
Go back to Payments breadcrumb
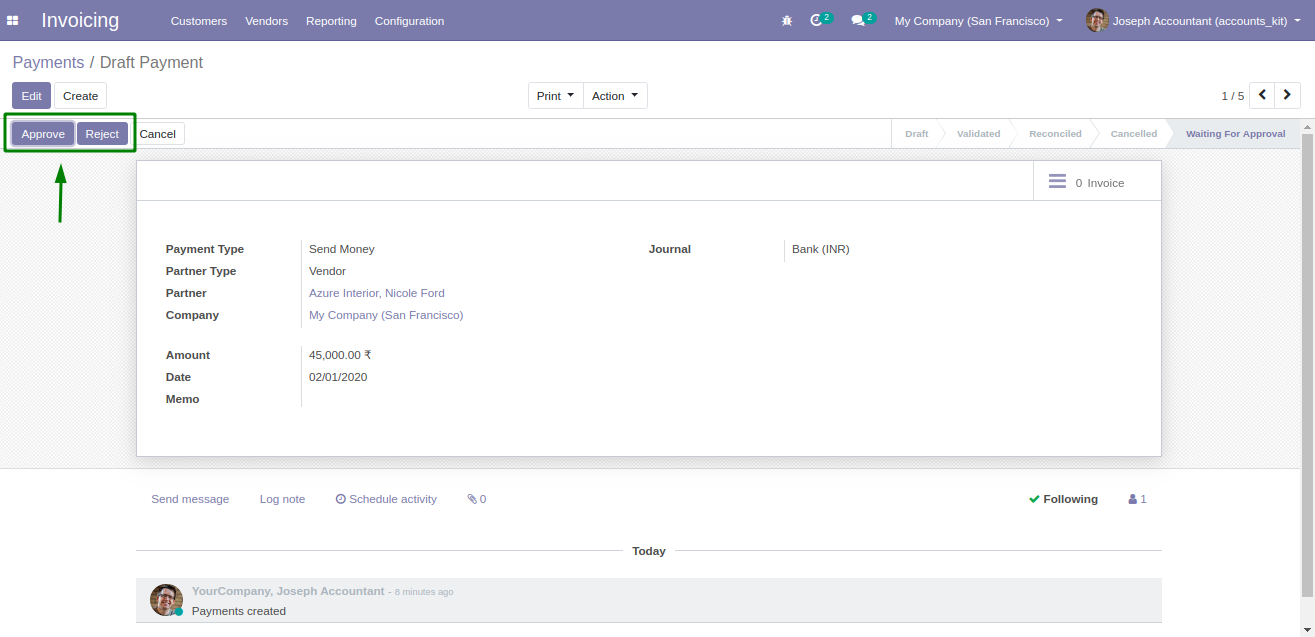48,62
